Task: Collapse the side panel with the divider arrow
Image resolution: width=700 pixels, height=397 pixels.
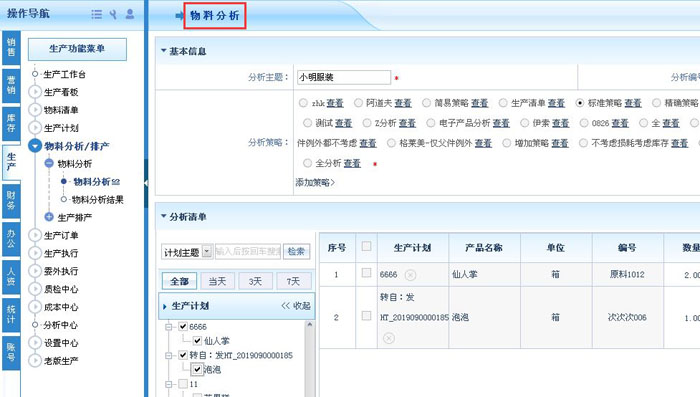Action: 146,183
